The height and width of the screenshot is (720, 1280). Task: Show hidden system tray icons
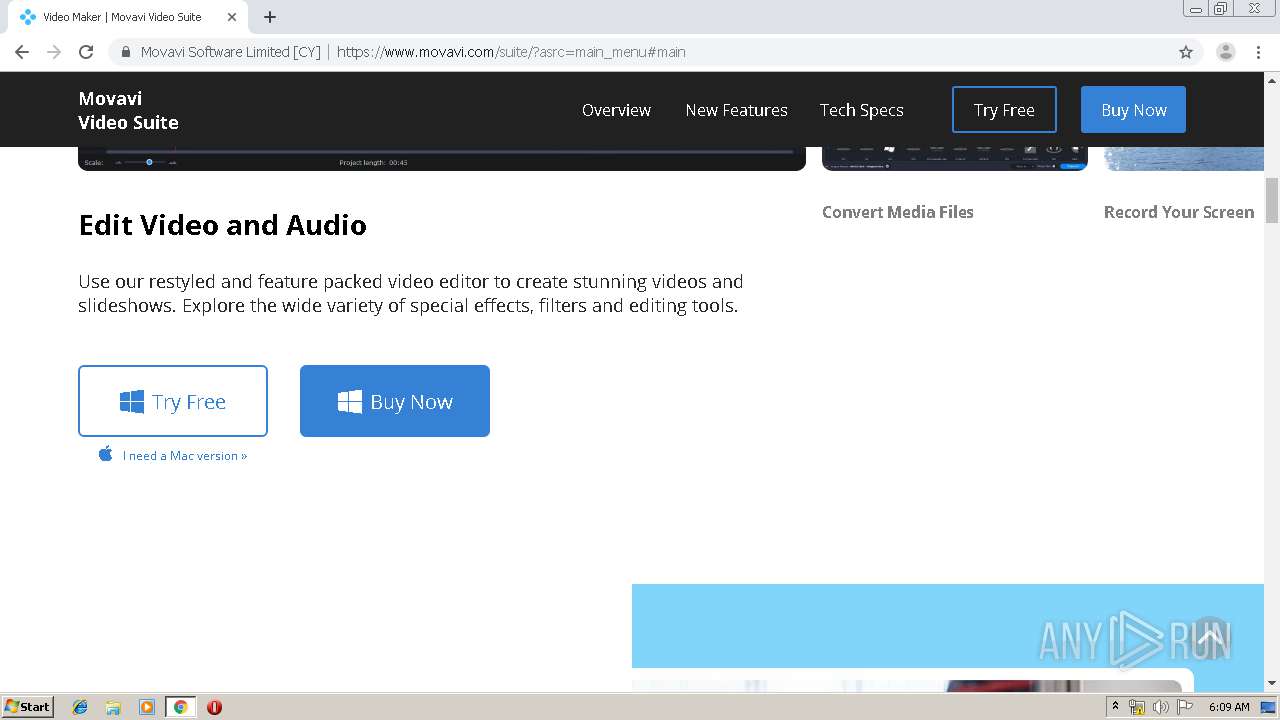pyautogui.click(x=1116, y=707)
